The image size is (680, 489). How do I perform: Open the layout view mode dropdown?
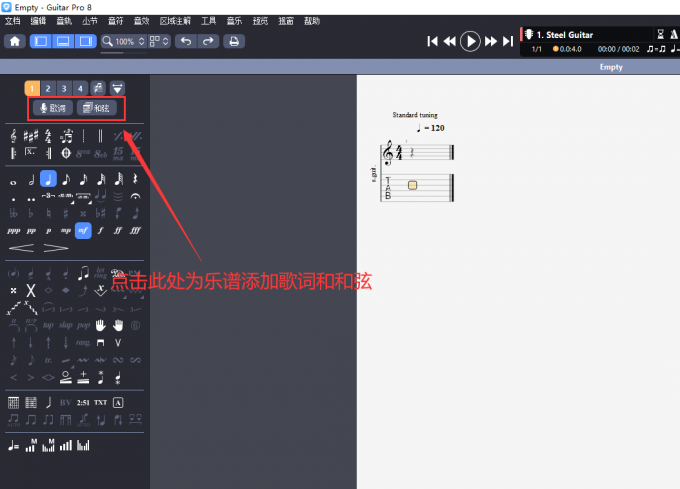[x=160, y=41]
